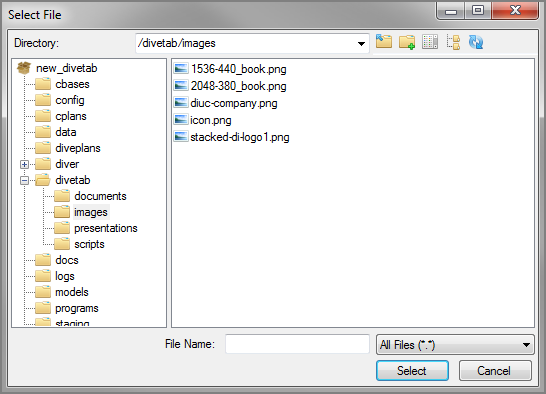Click the config folder icon
546x394 pixels.
[x=43, y=100]
